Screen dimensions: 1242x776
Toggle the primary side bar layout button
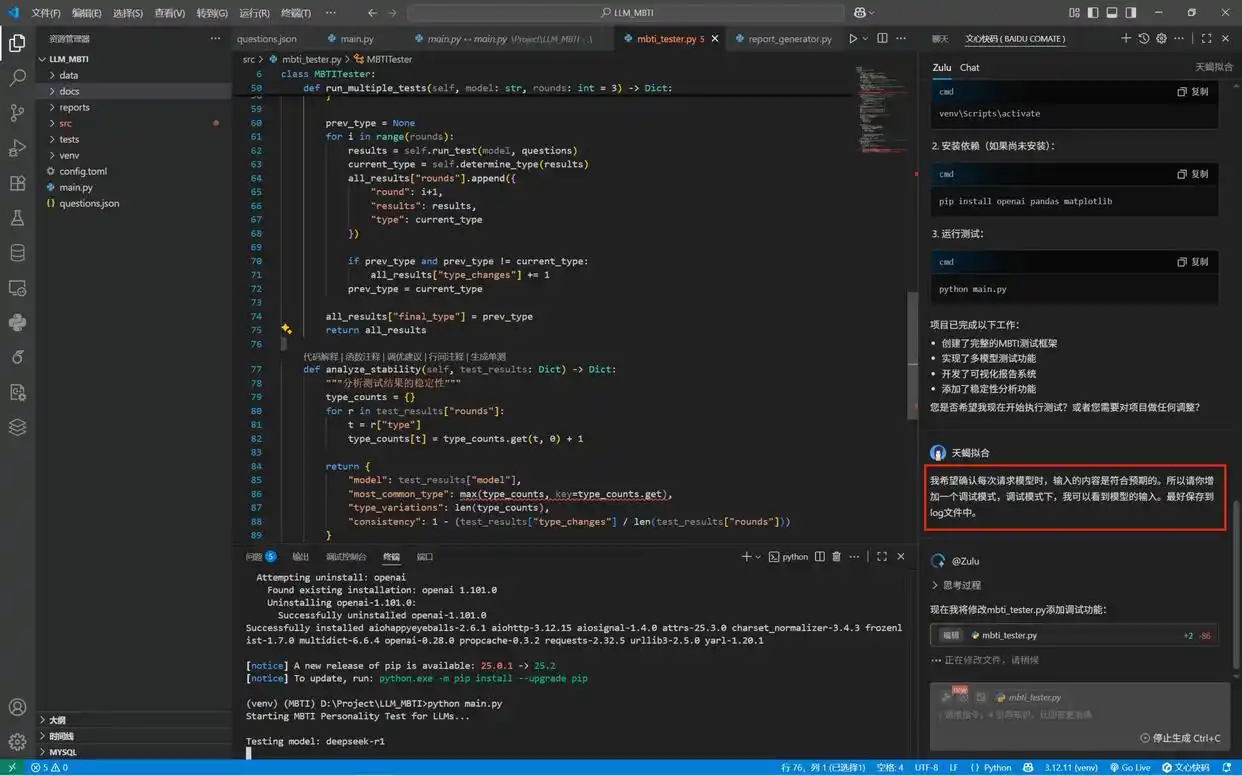click(1093, 13)
